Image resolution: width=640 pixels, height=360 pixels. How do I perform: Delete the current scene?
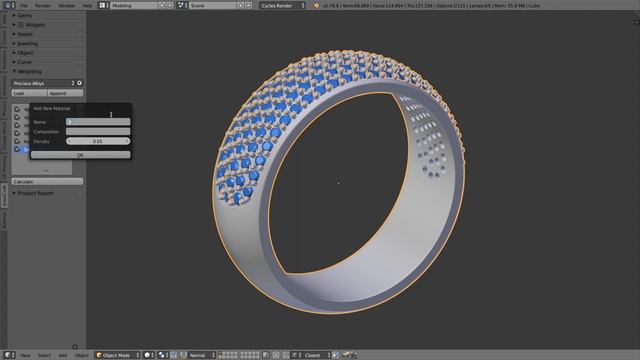click(249, 5)
